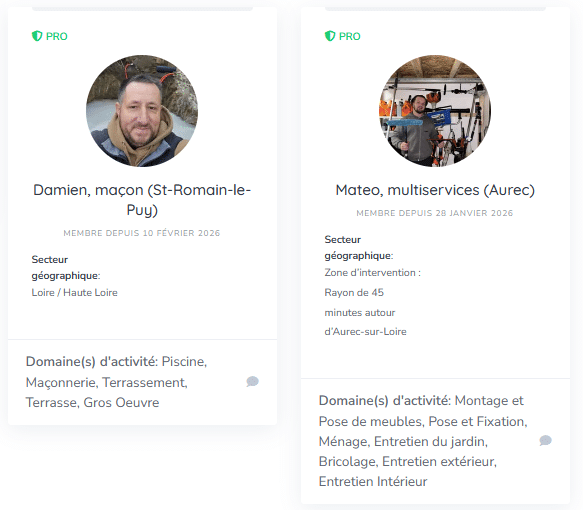Open the Mateo, multiservices (Aurec) profile link
This screenshot has width=583, height=510.
click(x=435, y=190)
